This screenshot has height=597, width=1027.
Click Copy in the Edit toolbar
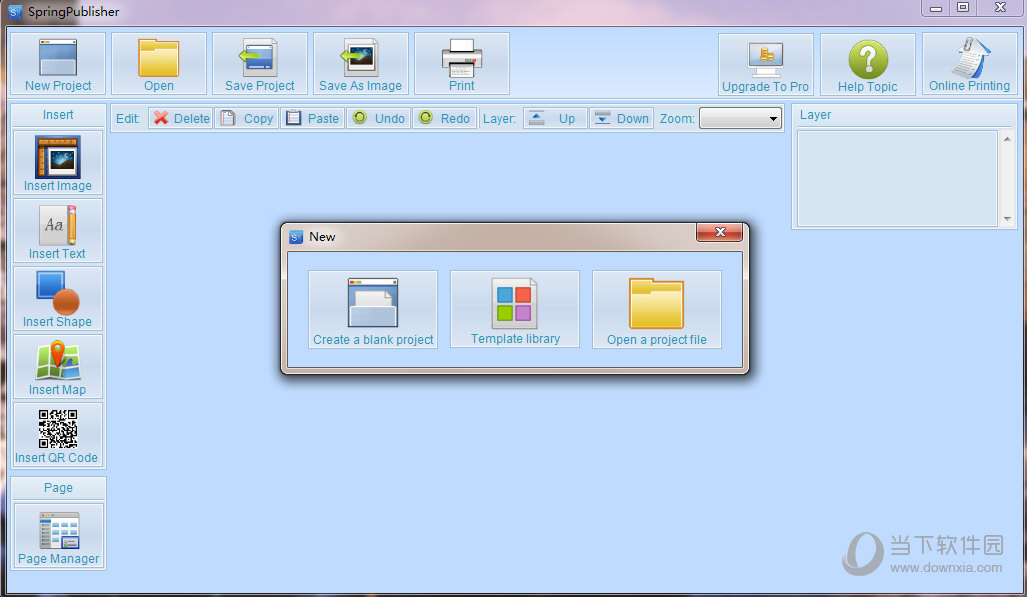(x=247, y=118)
